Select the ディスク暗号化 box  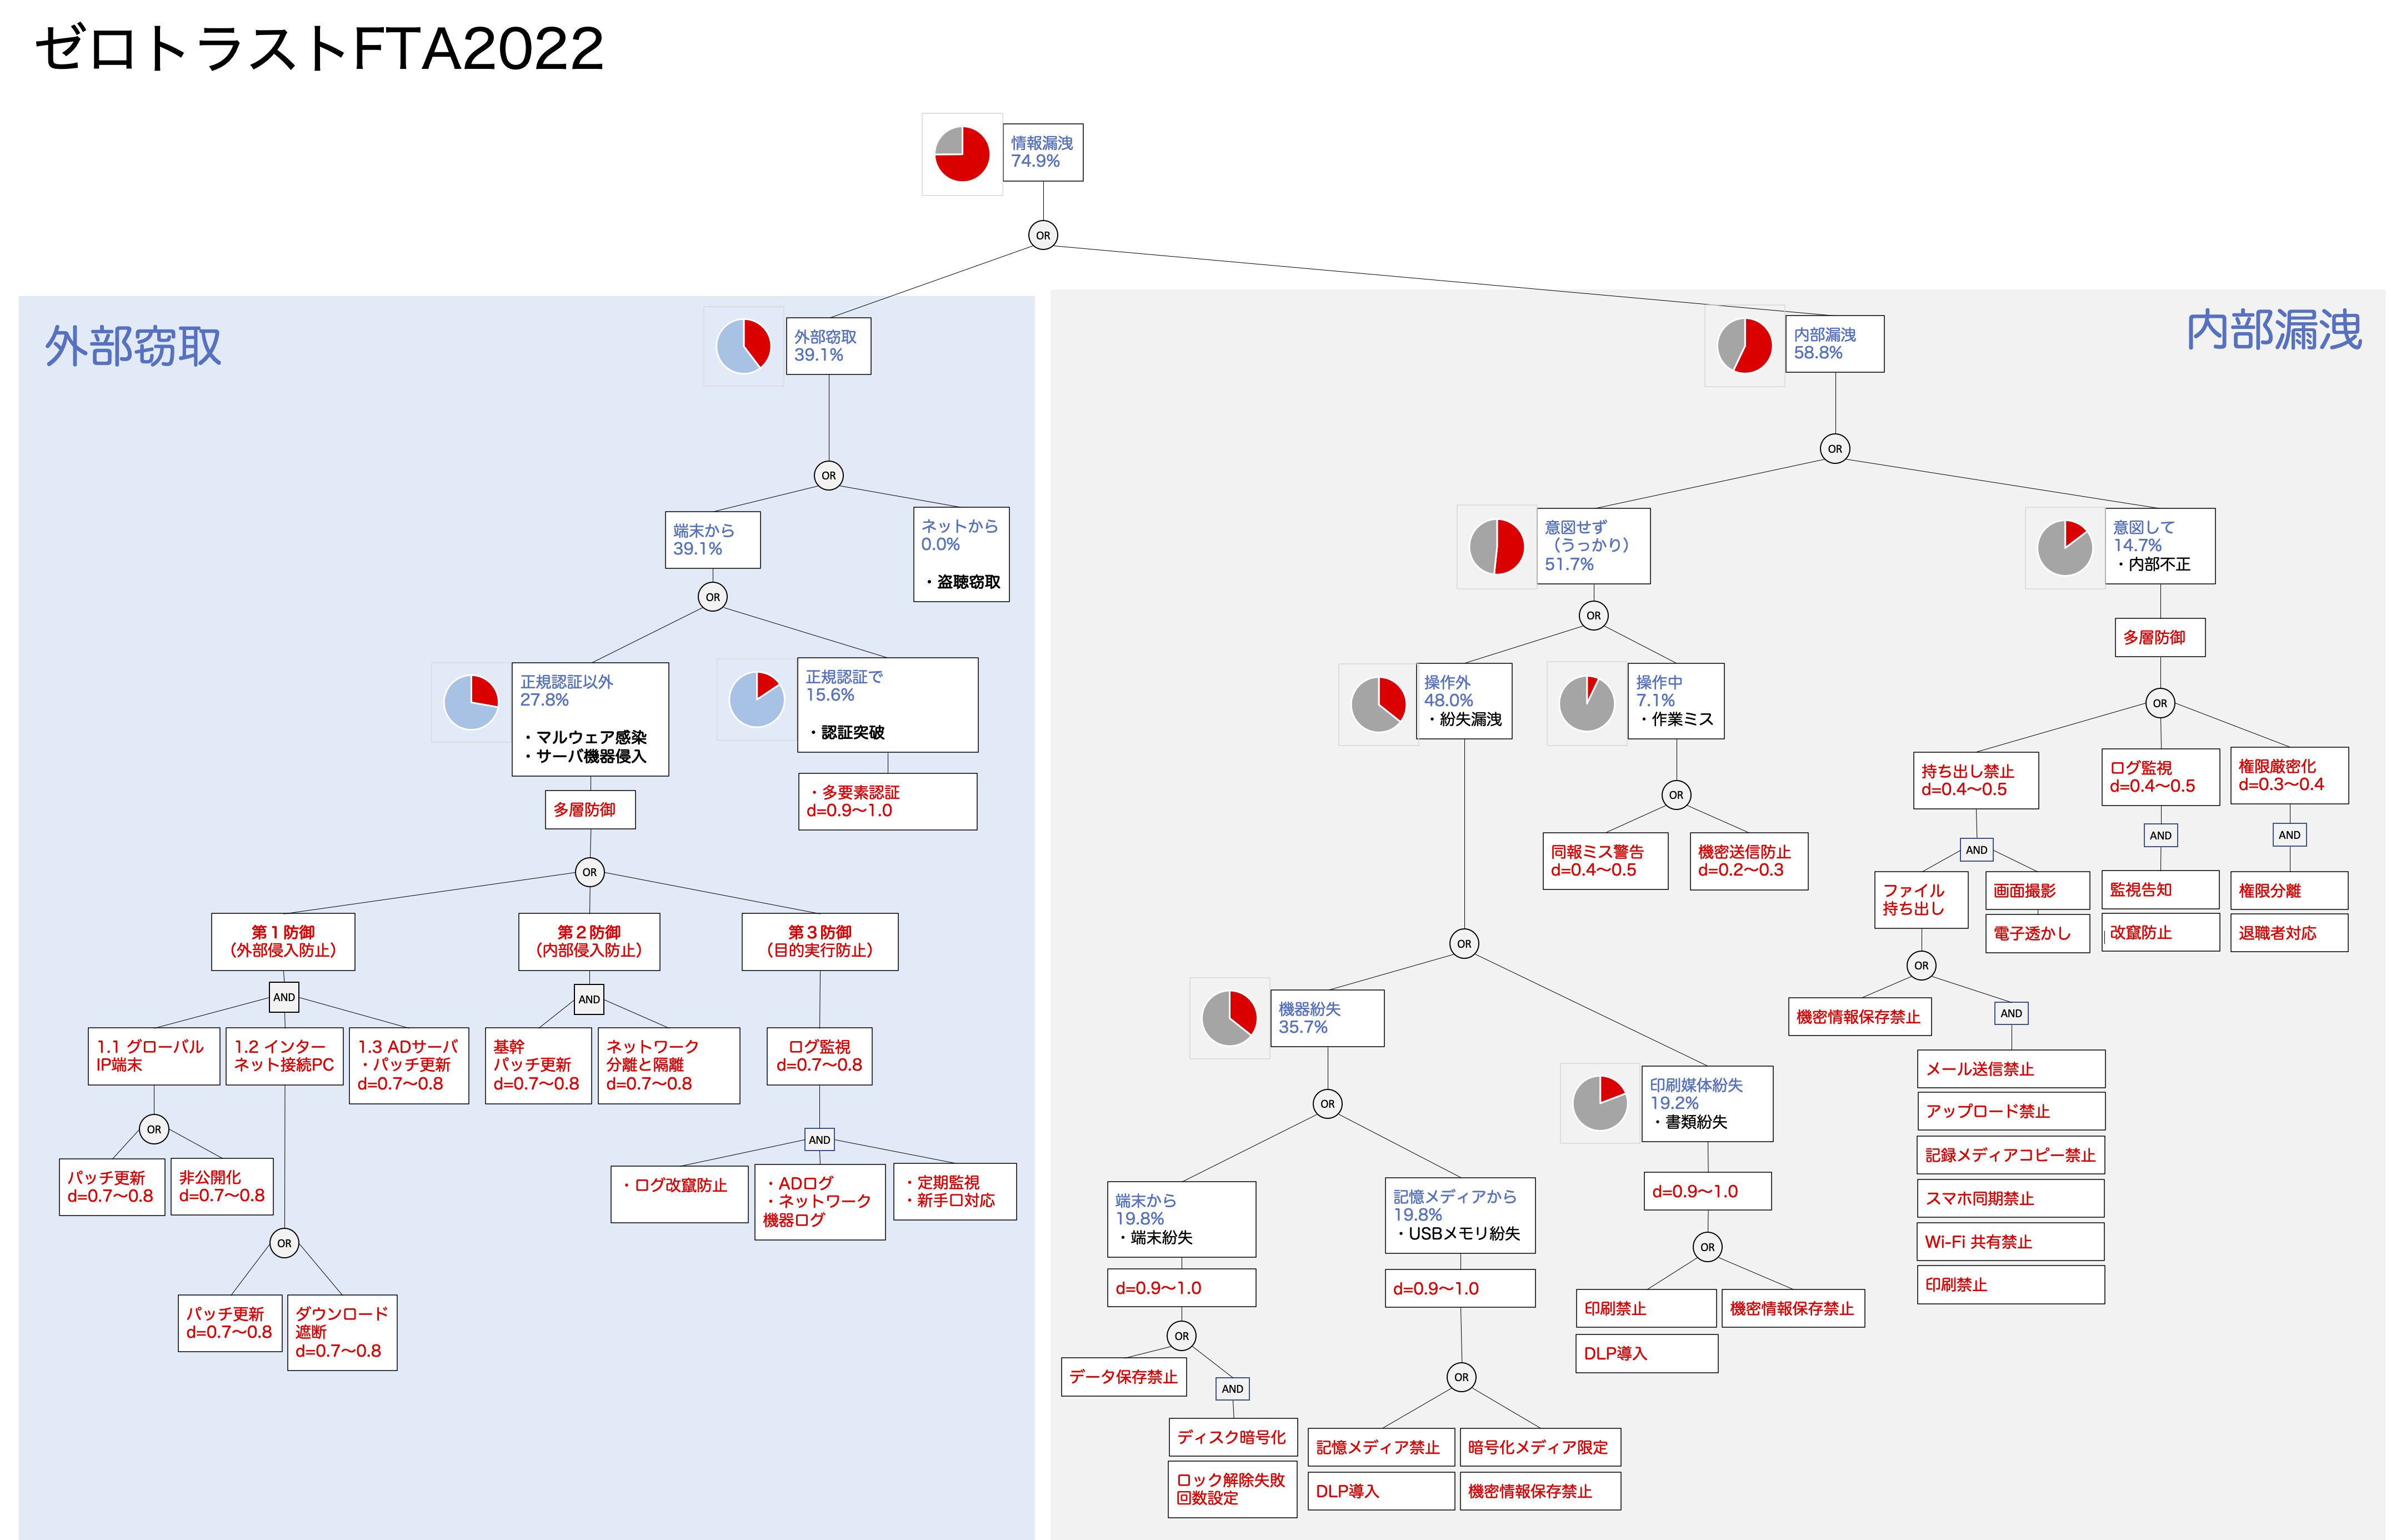coord(1233,1437)
